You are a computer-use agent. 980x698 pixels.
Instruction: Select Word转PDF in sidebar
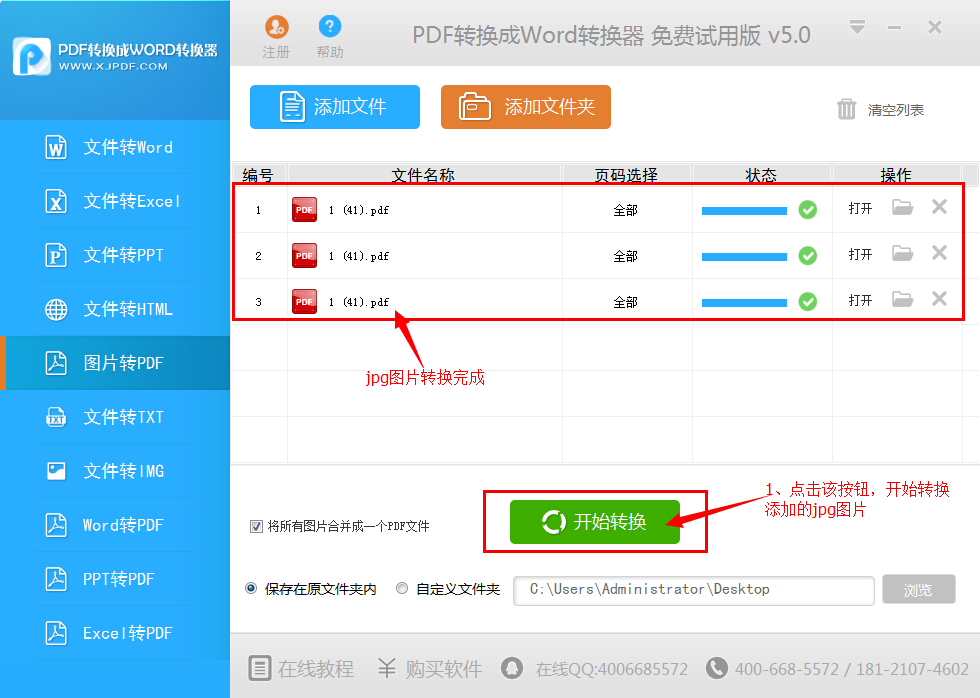tap(115, 525)
